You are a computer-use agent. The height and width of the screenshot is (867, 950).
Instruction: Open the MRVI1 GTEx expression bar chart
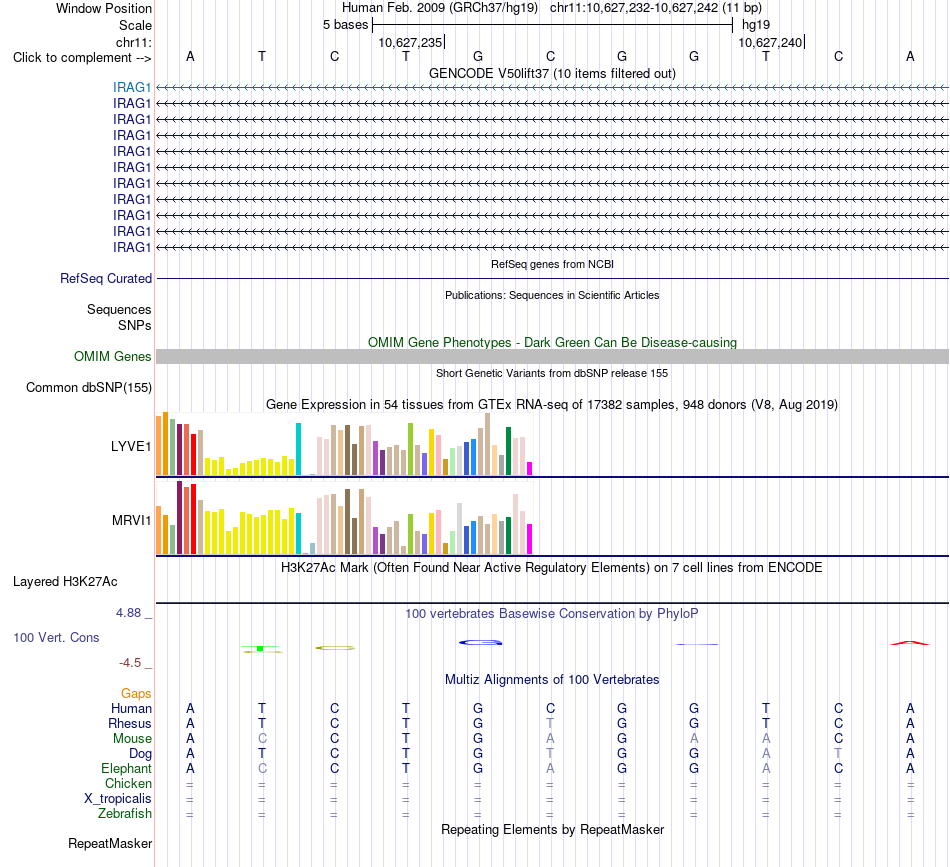(344, 517)
